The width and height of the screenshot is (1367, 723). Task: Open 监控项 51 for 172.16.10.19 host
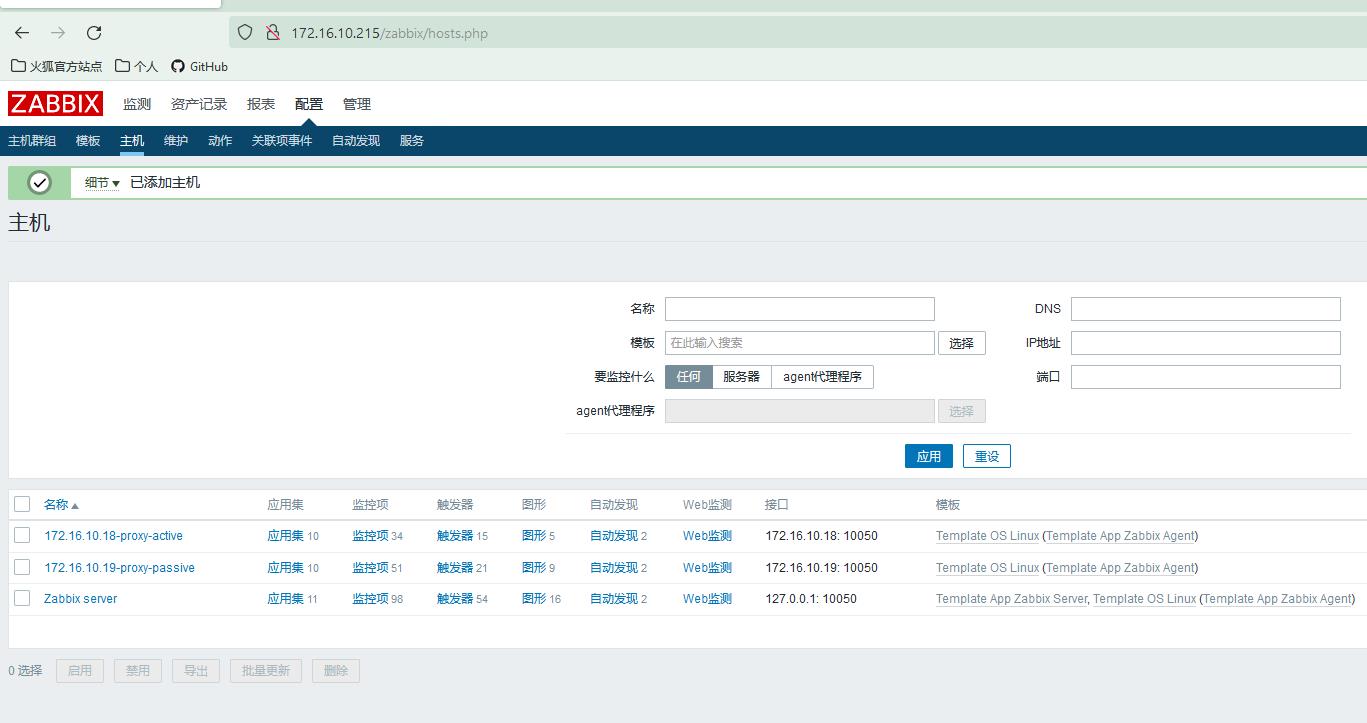click(x=370, y=568)
